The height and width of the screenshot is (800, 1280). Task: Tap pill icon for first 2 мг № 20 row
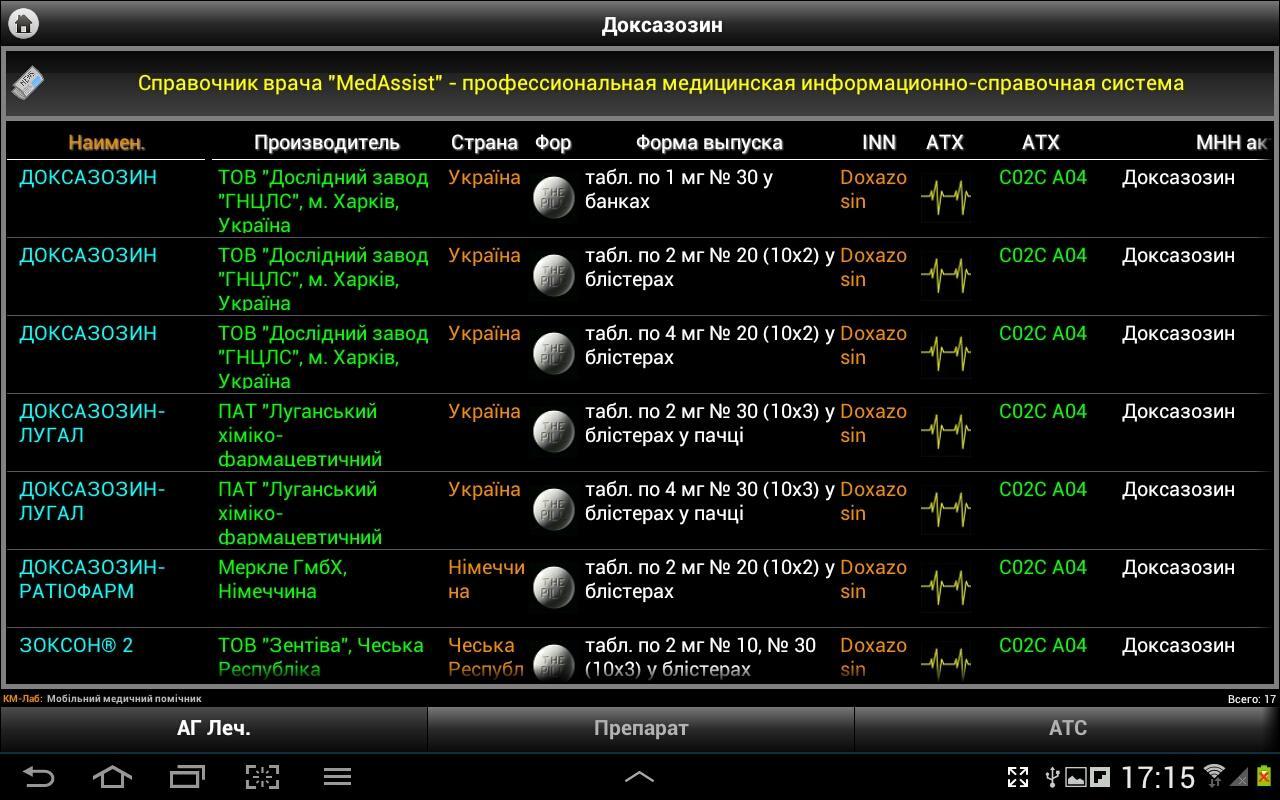point(553,274)
